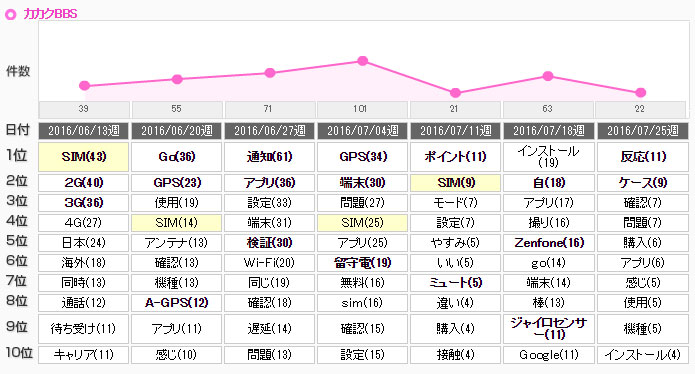Open the ポイント(11) keyword
The image size is (695, 374).
coord(455,157)
